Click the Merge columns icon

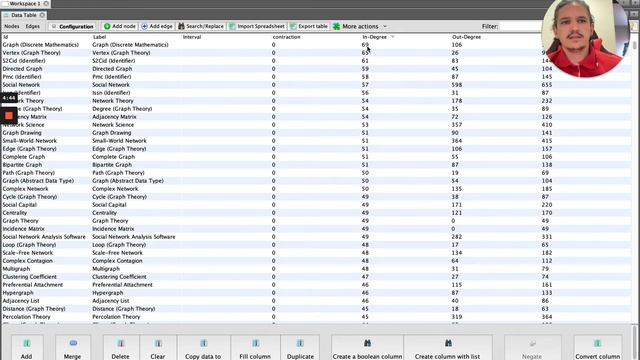pyautogui.click(x=73, y=343)
